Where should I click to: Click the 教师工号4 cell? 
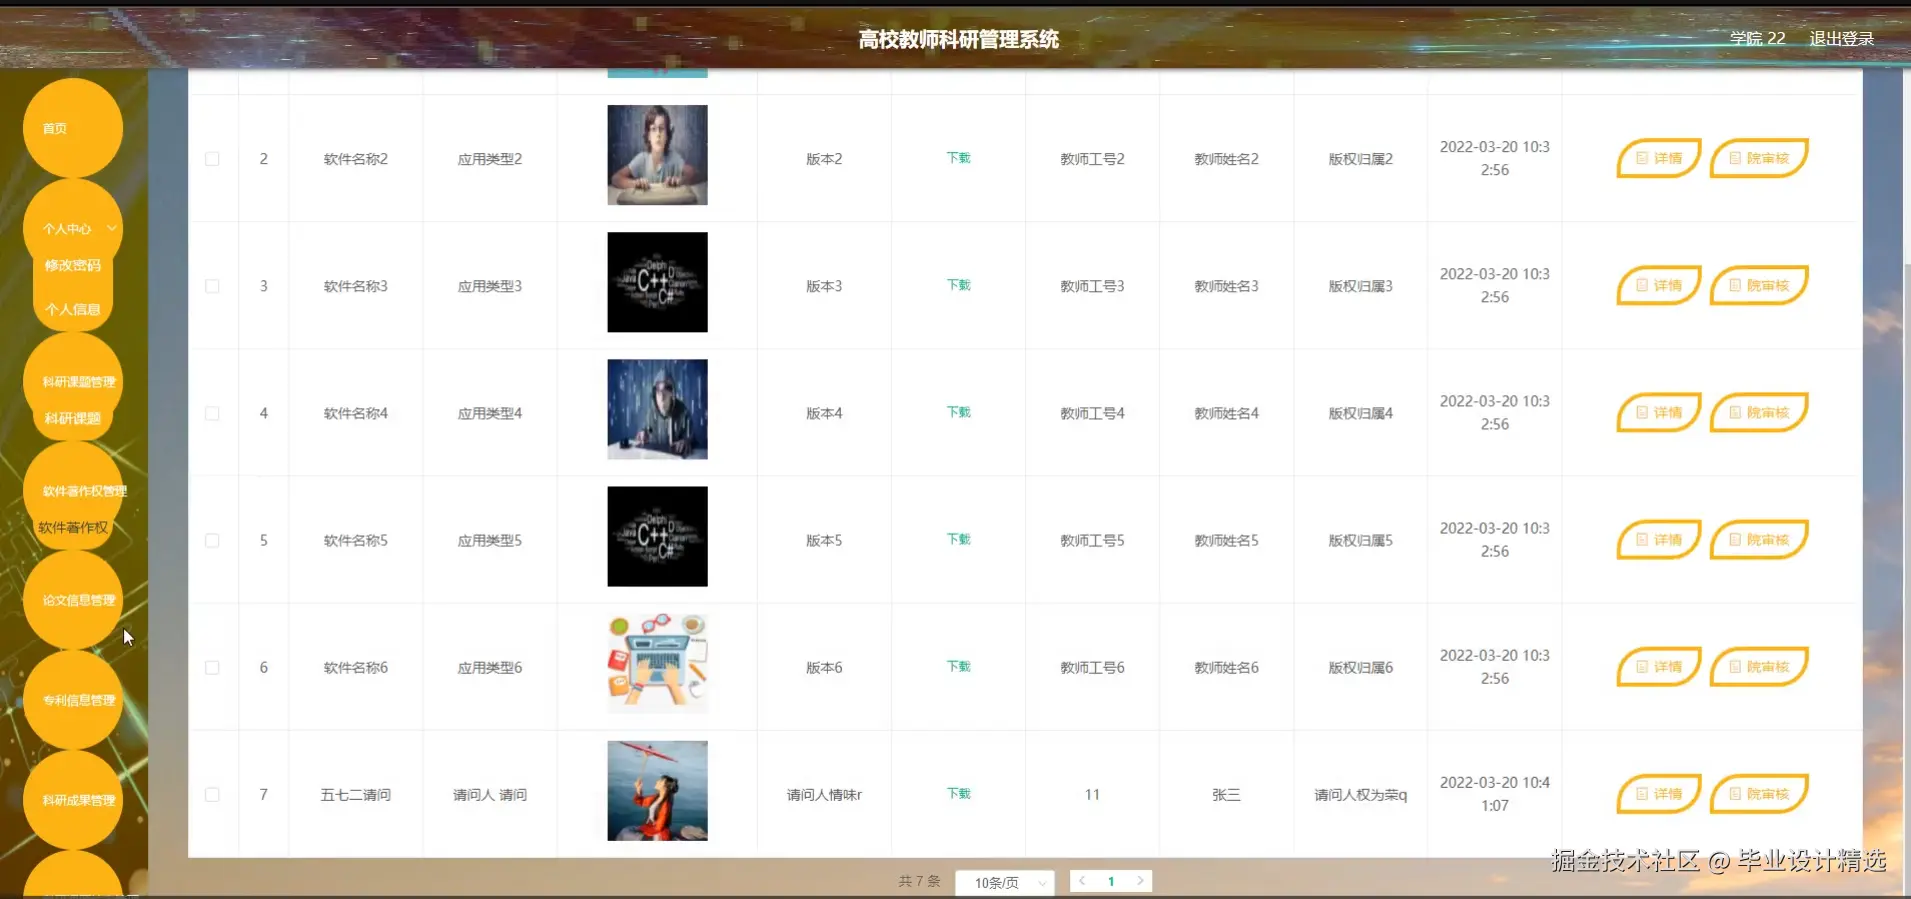(1092, 413)
